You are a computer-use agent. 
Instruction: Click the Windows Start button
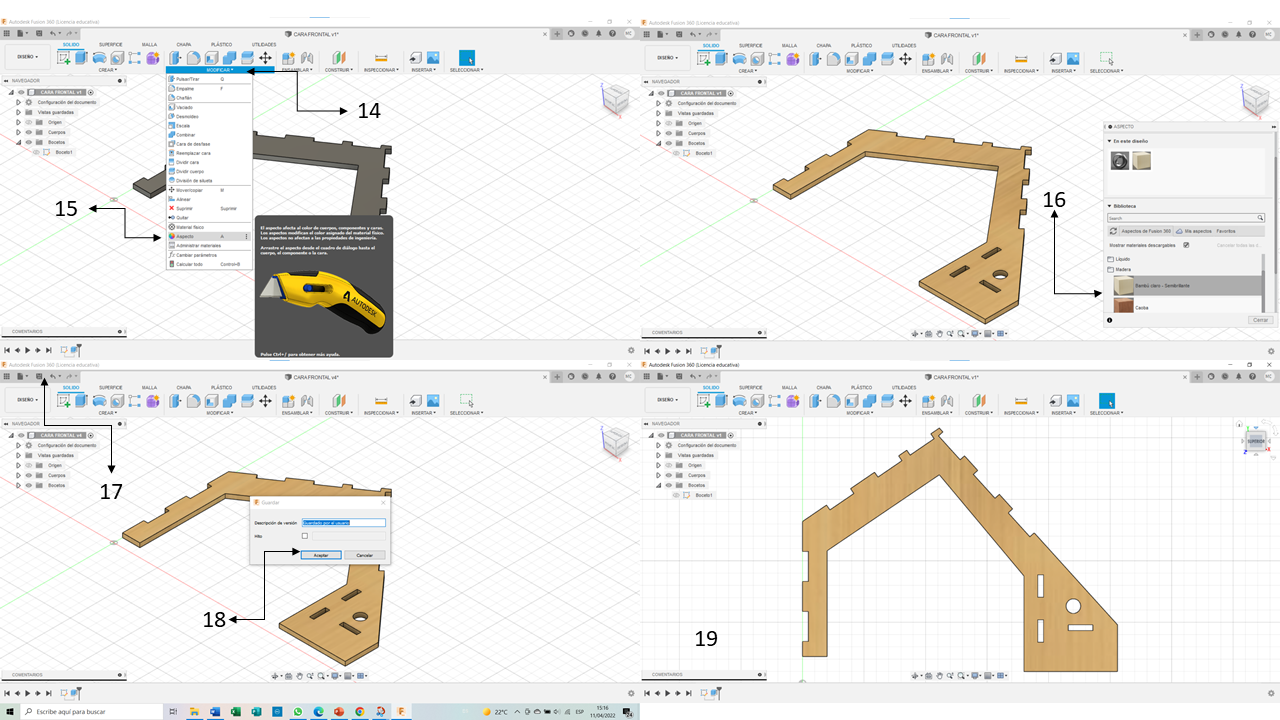click(10, 711)
